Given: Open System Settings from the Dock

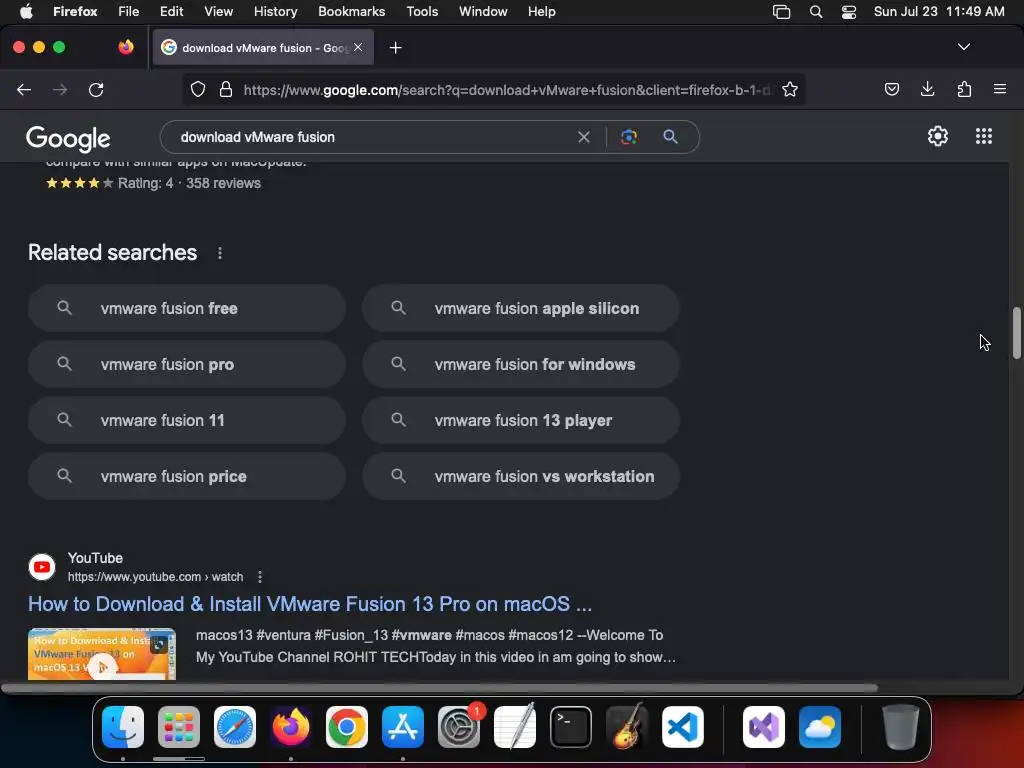Looking at the screenshot, I should tap(459, 727).
